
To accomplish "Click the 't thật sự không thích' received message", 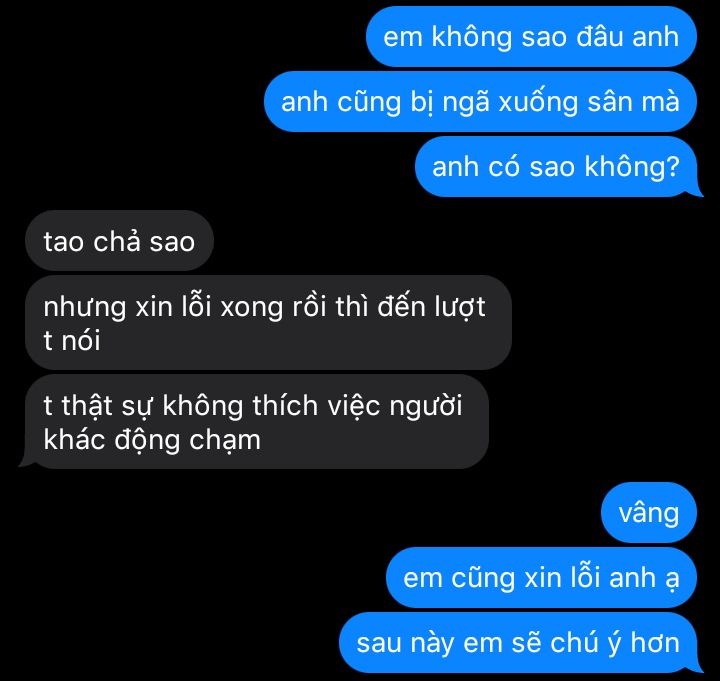I will point(257,422).
